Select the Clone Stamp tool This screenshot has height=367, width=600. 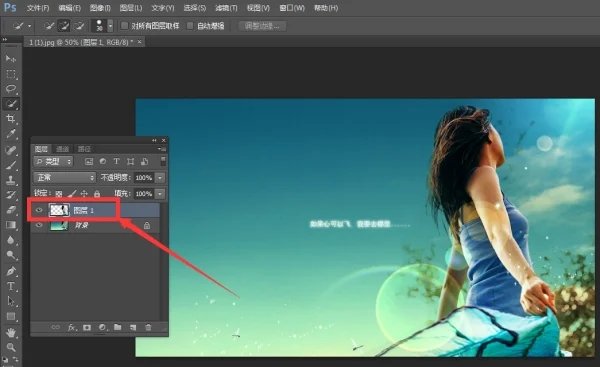[x=11, y=180]
